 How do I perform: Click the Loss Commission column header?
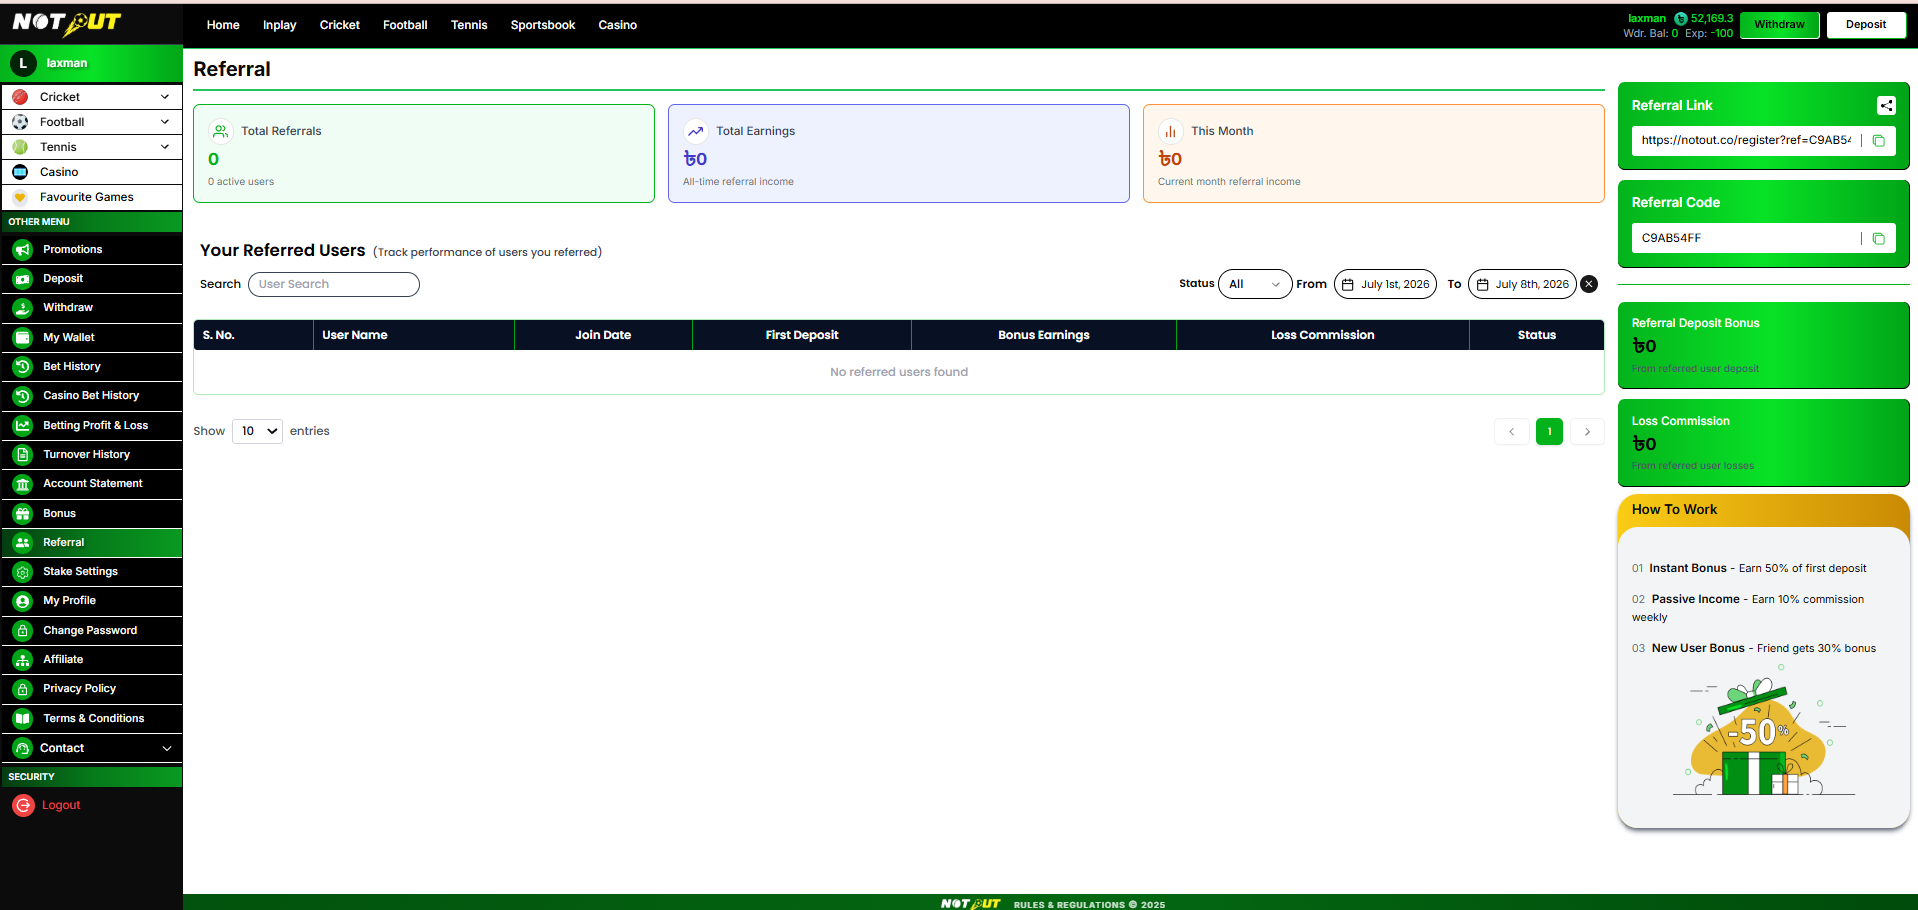click(1323, 335)
